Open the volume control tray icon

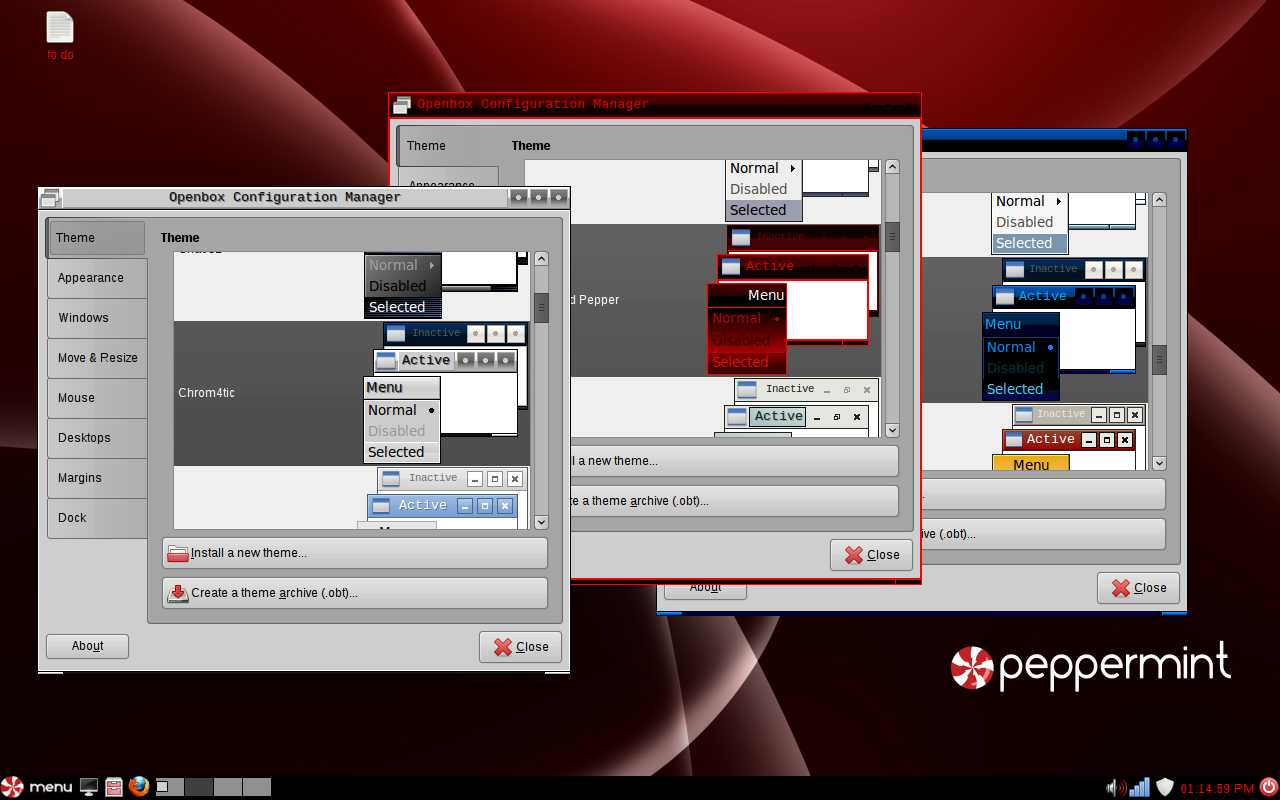pyautogui.click(x=1116, y=787)
